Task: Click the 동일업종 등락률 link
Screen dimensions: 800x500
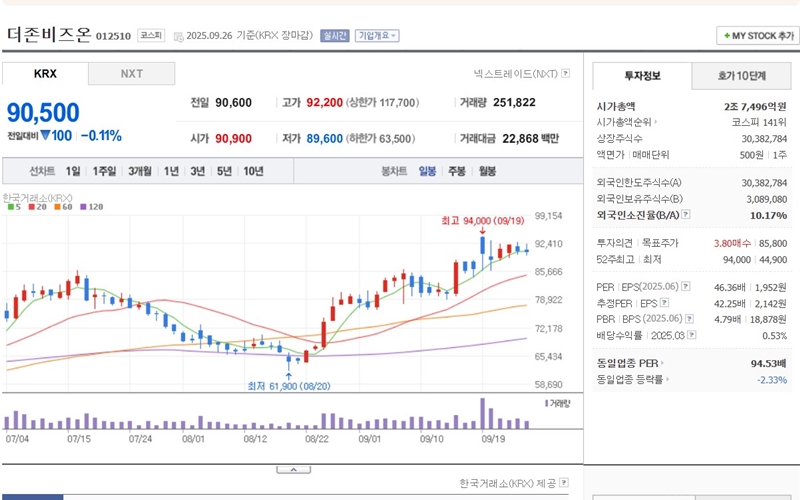Action: [x=630, y=379]
